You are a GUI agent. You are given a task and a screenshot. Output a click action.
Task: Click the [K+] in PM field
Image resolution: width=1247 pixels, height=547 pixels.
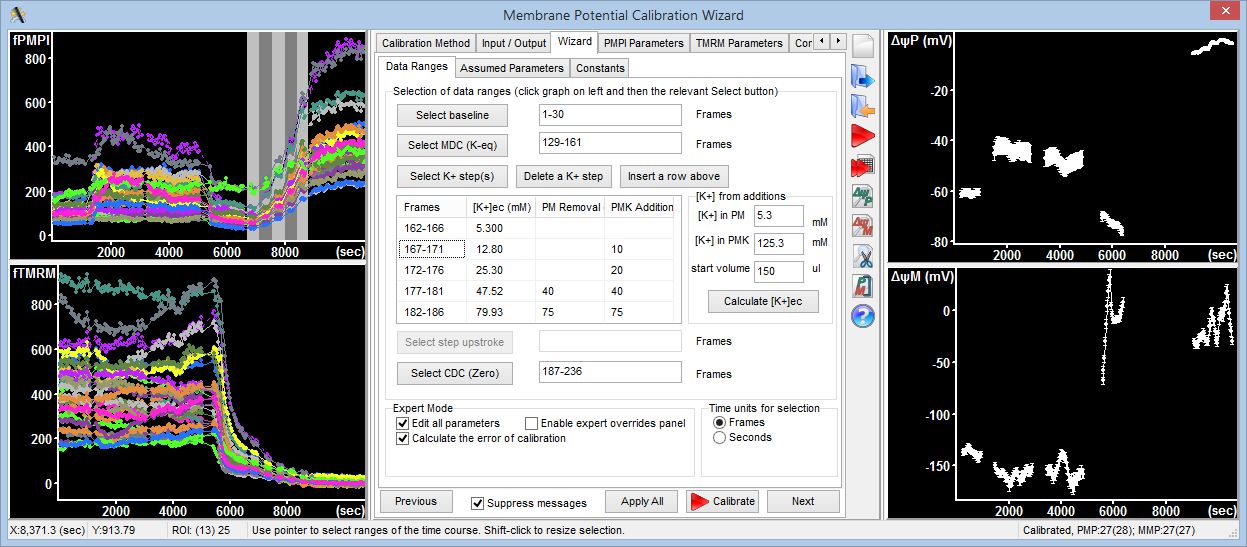780,216
